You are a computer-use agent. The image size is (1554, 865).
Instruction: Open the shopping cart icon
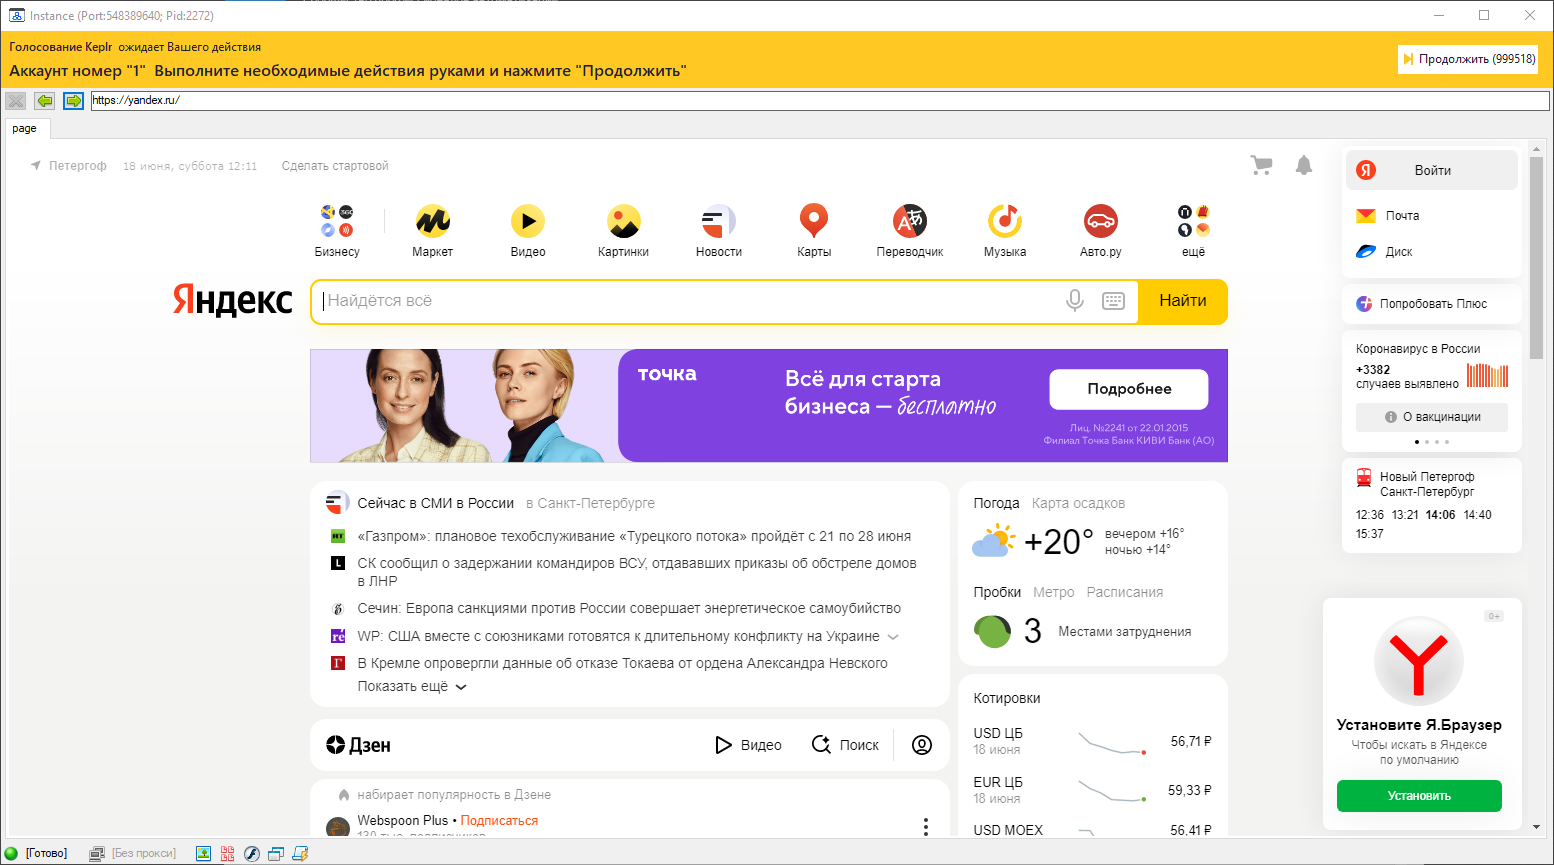pyautogui.click(x=1262, y=166)
